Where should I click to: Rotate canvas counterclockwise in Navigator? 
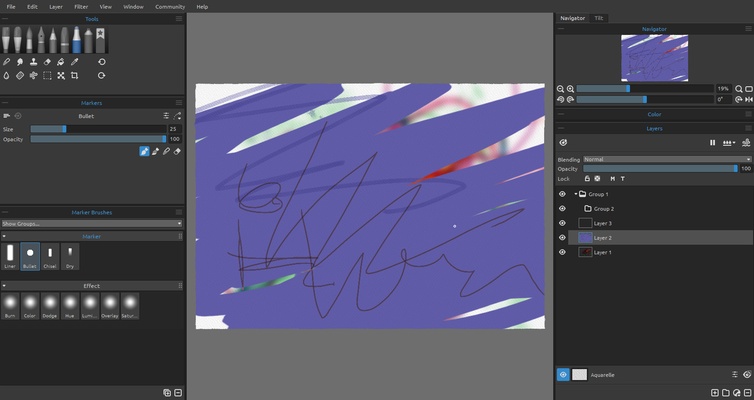[560, 100]
